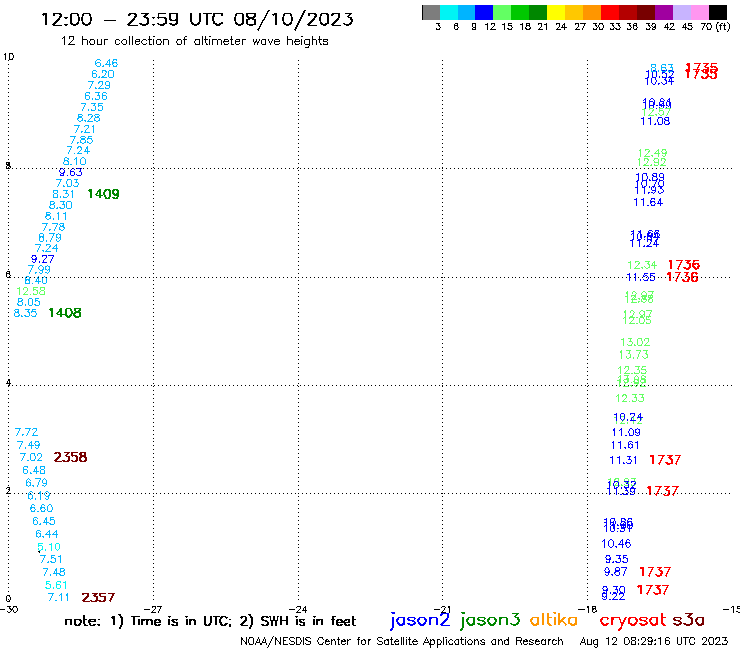Click the blue value 11.31

coord(623,460)
